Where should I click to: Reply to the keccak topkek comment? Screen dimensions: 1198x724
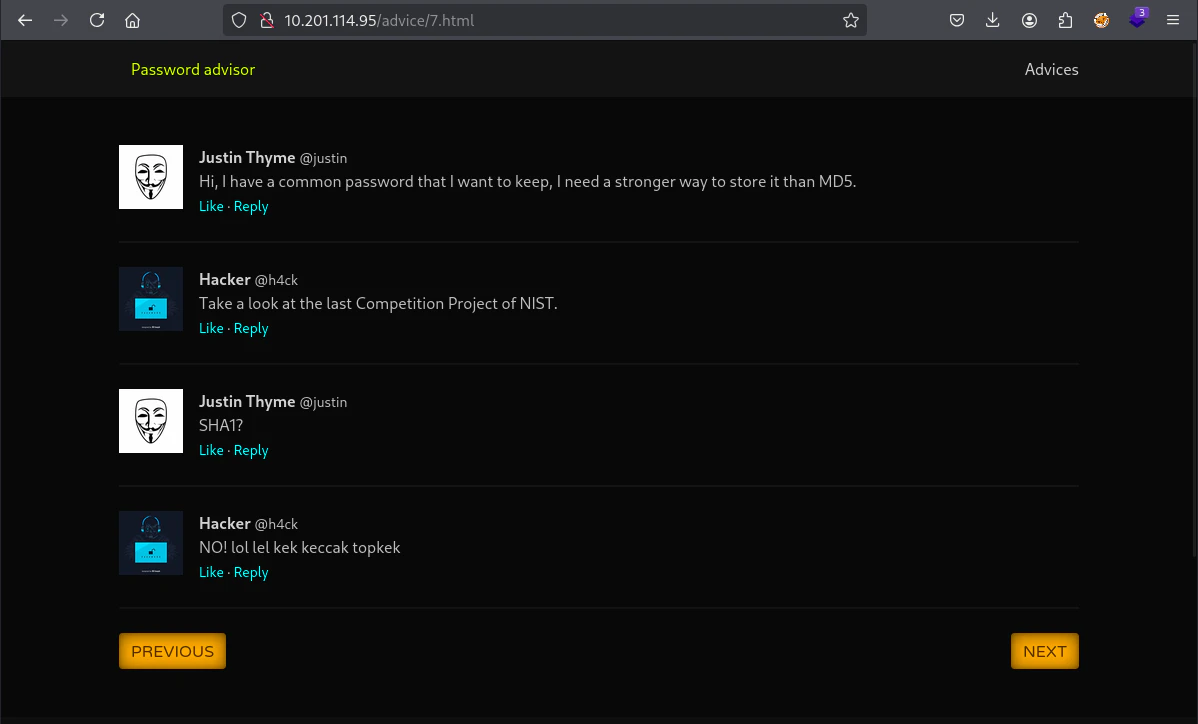[251, 572]
